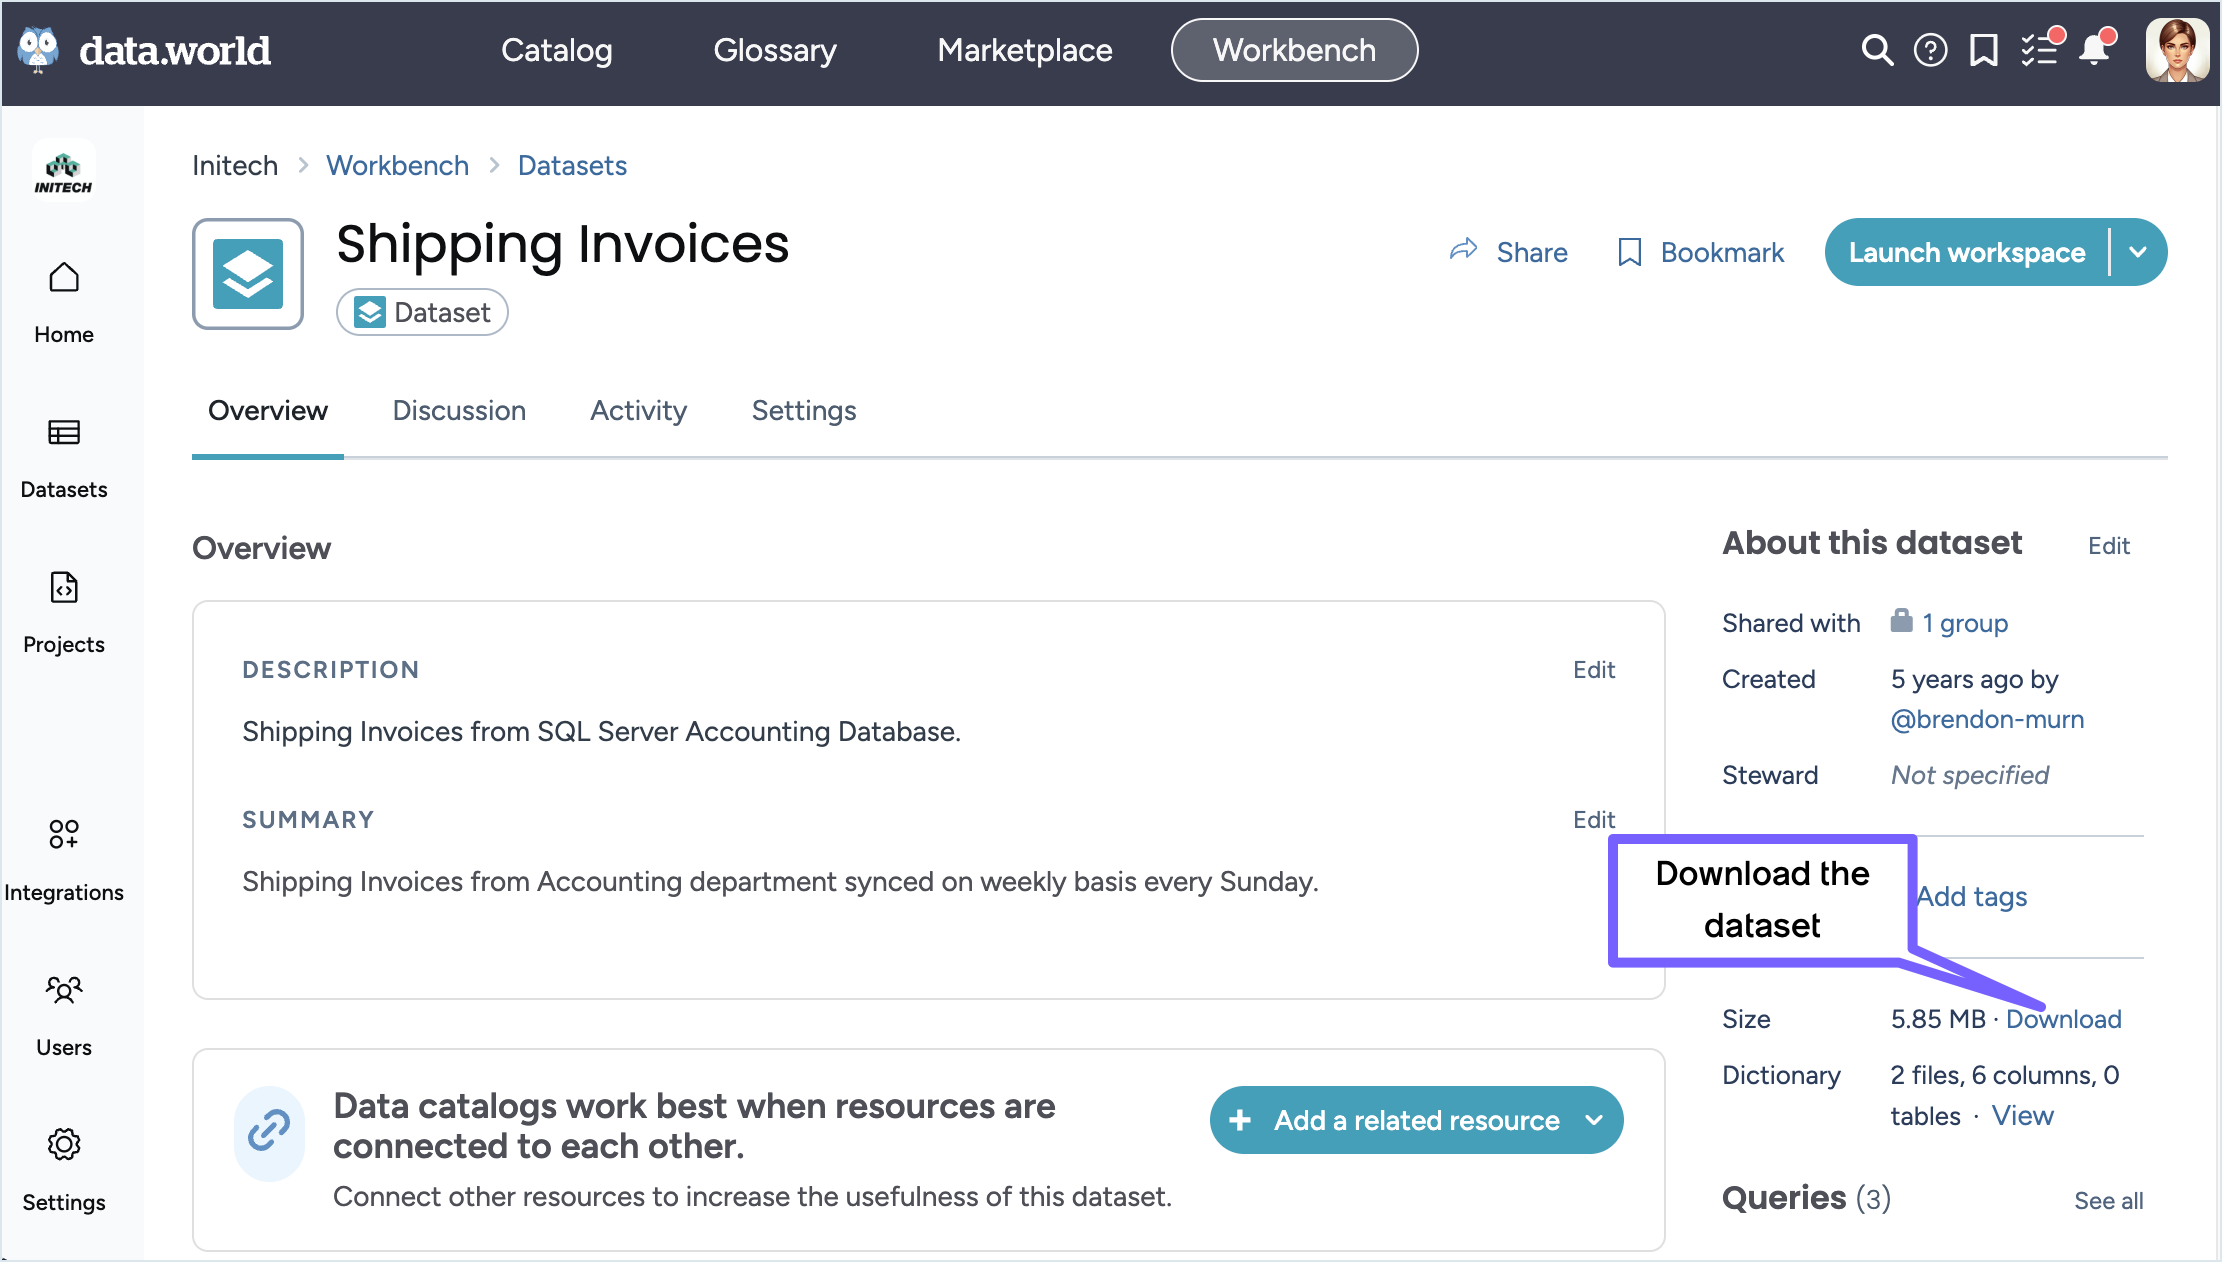This screenshot has height=1262, width=2222.
Task: Switch to the Activity tab
Action: [639, 410]
